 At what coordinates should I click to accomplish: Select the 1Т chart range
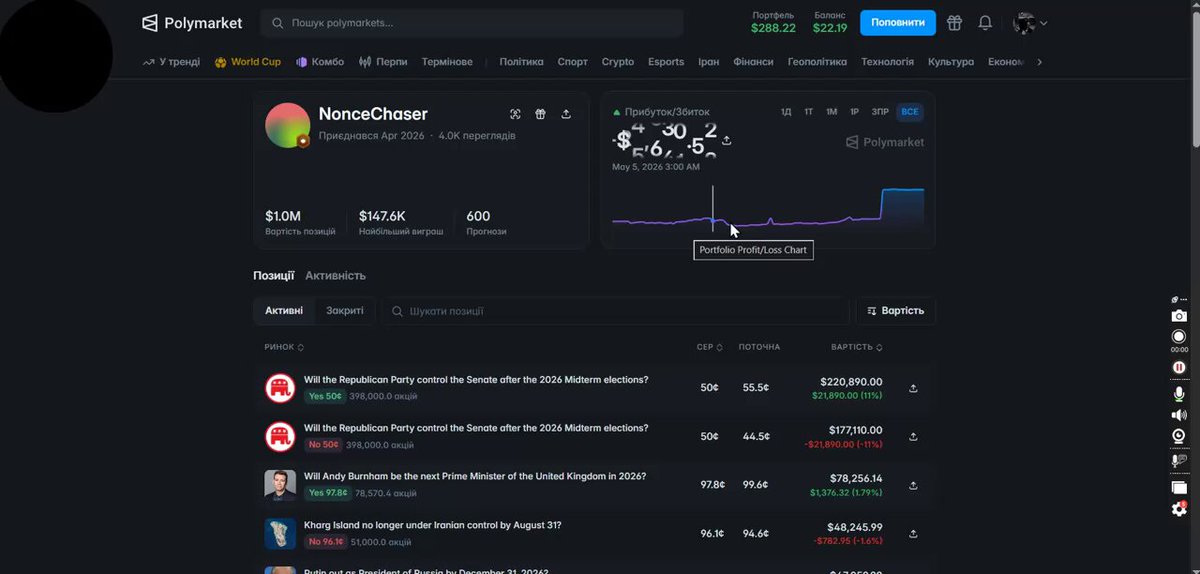click(x=809, y=112)
